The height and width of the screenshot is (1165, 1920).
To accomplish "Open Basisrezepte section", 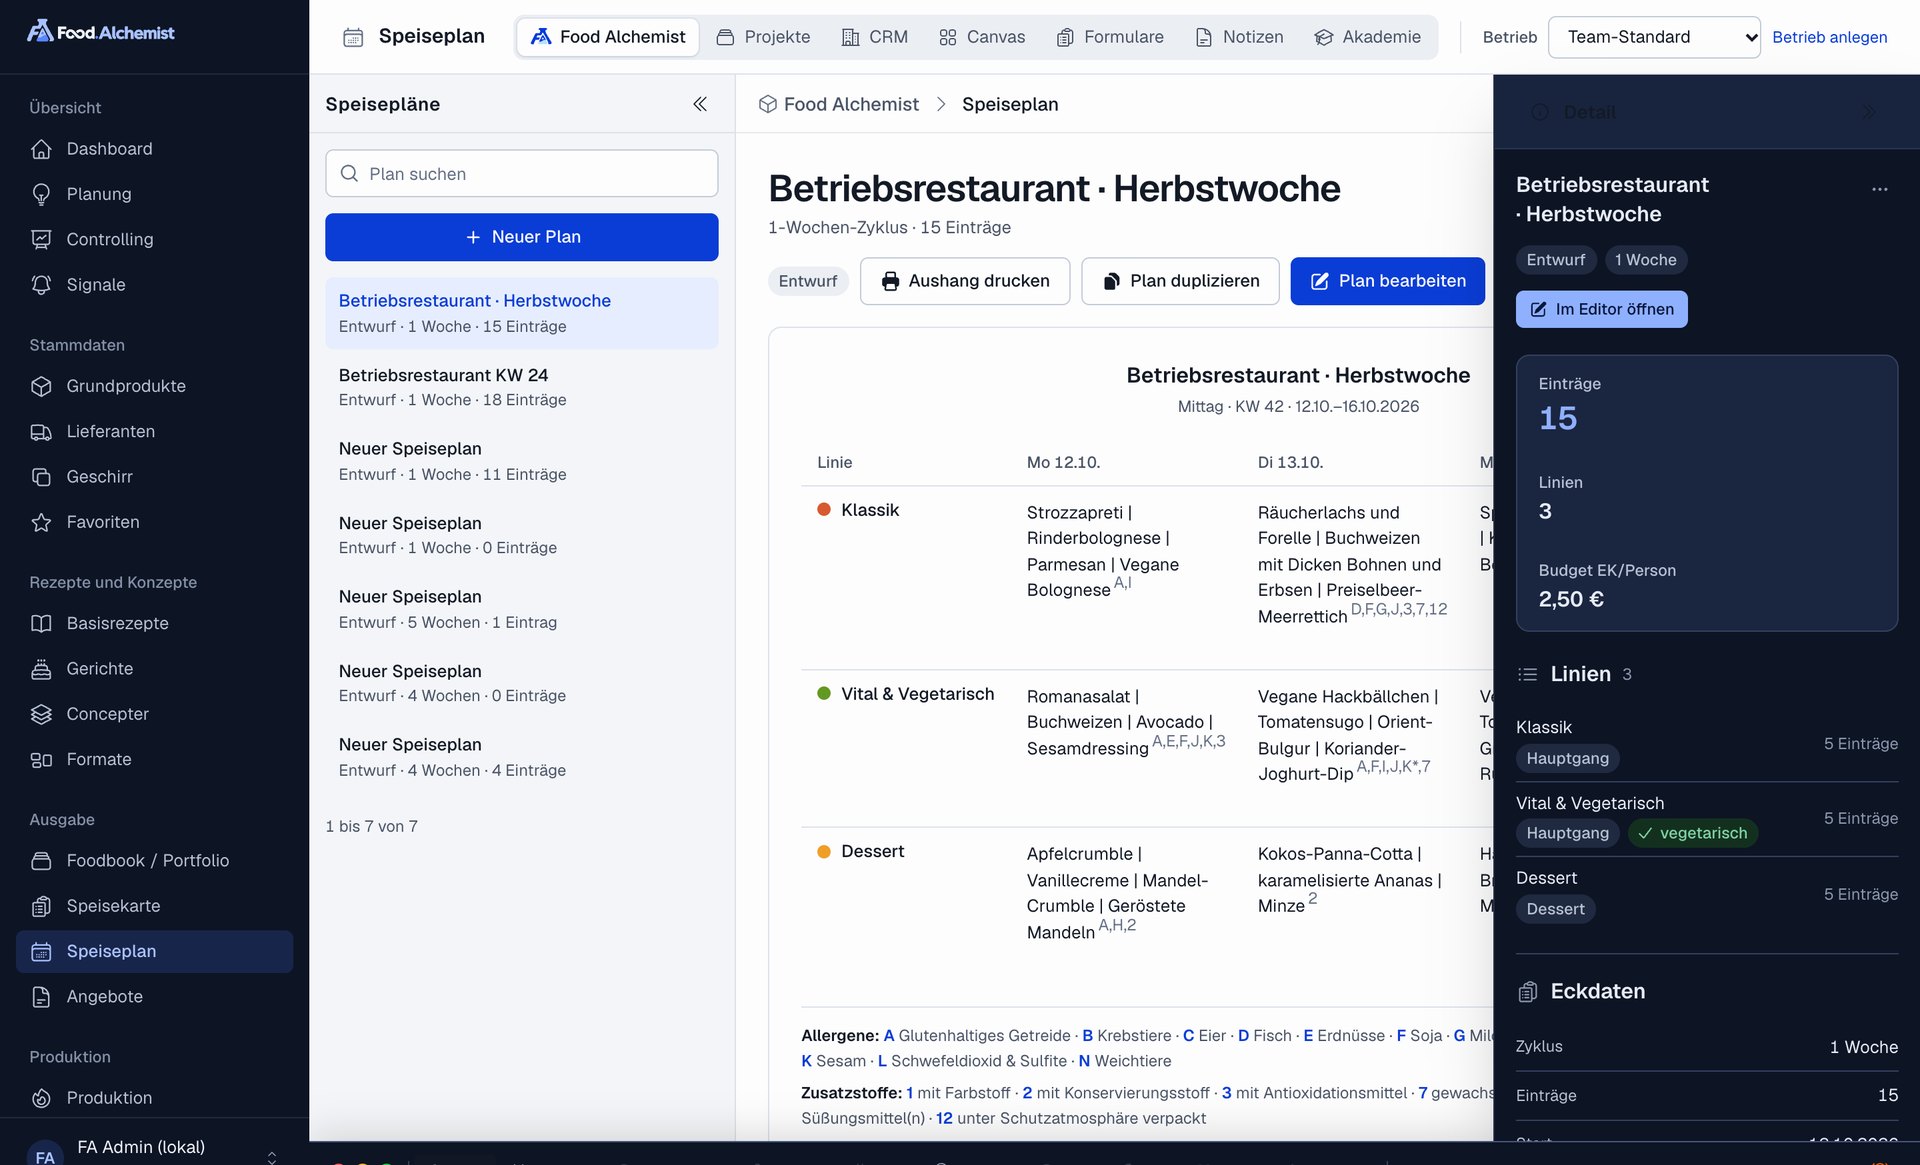I will 154,623.
